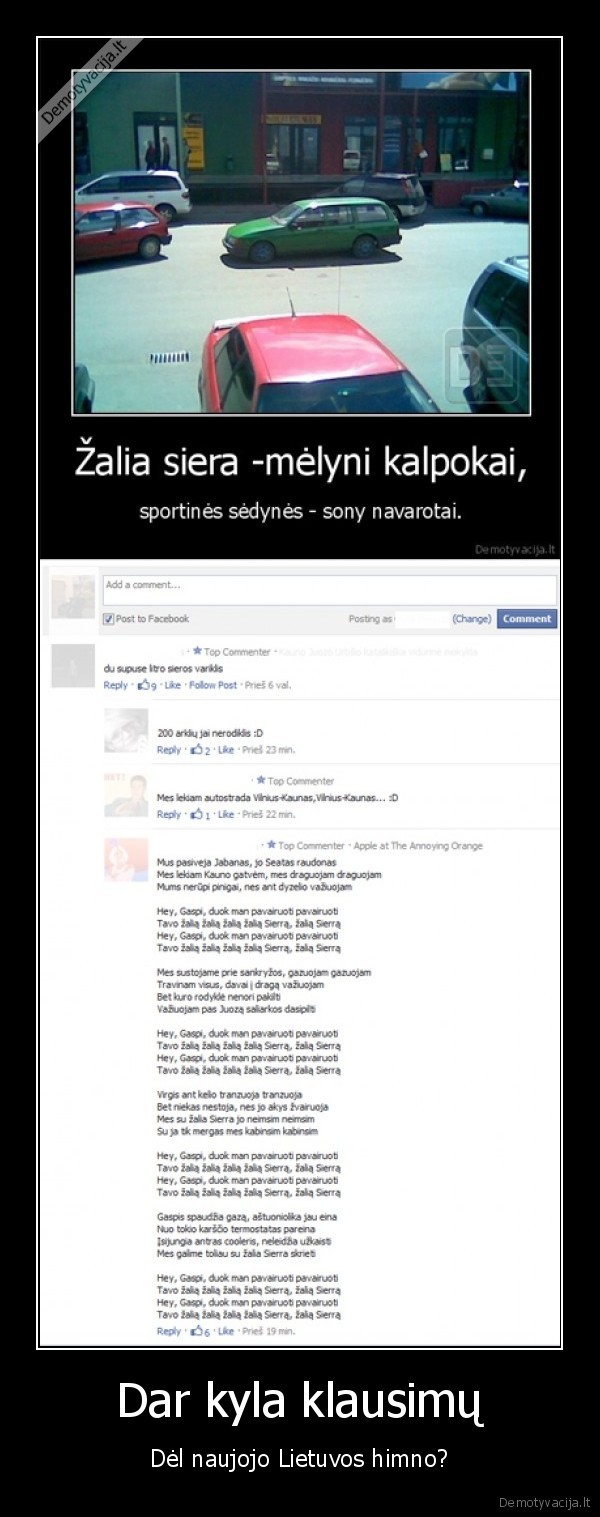Click the first Top Commenter star badge
The width and height of the screenshot is (600, 1517).
click(x=198, y=652)
